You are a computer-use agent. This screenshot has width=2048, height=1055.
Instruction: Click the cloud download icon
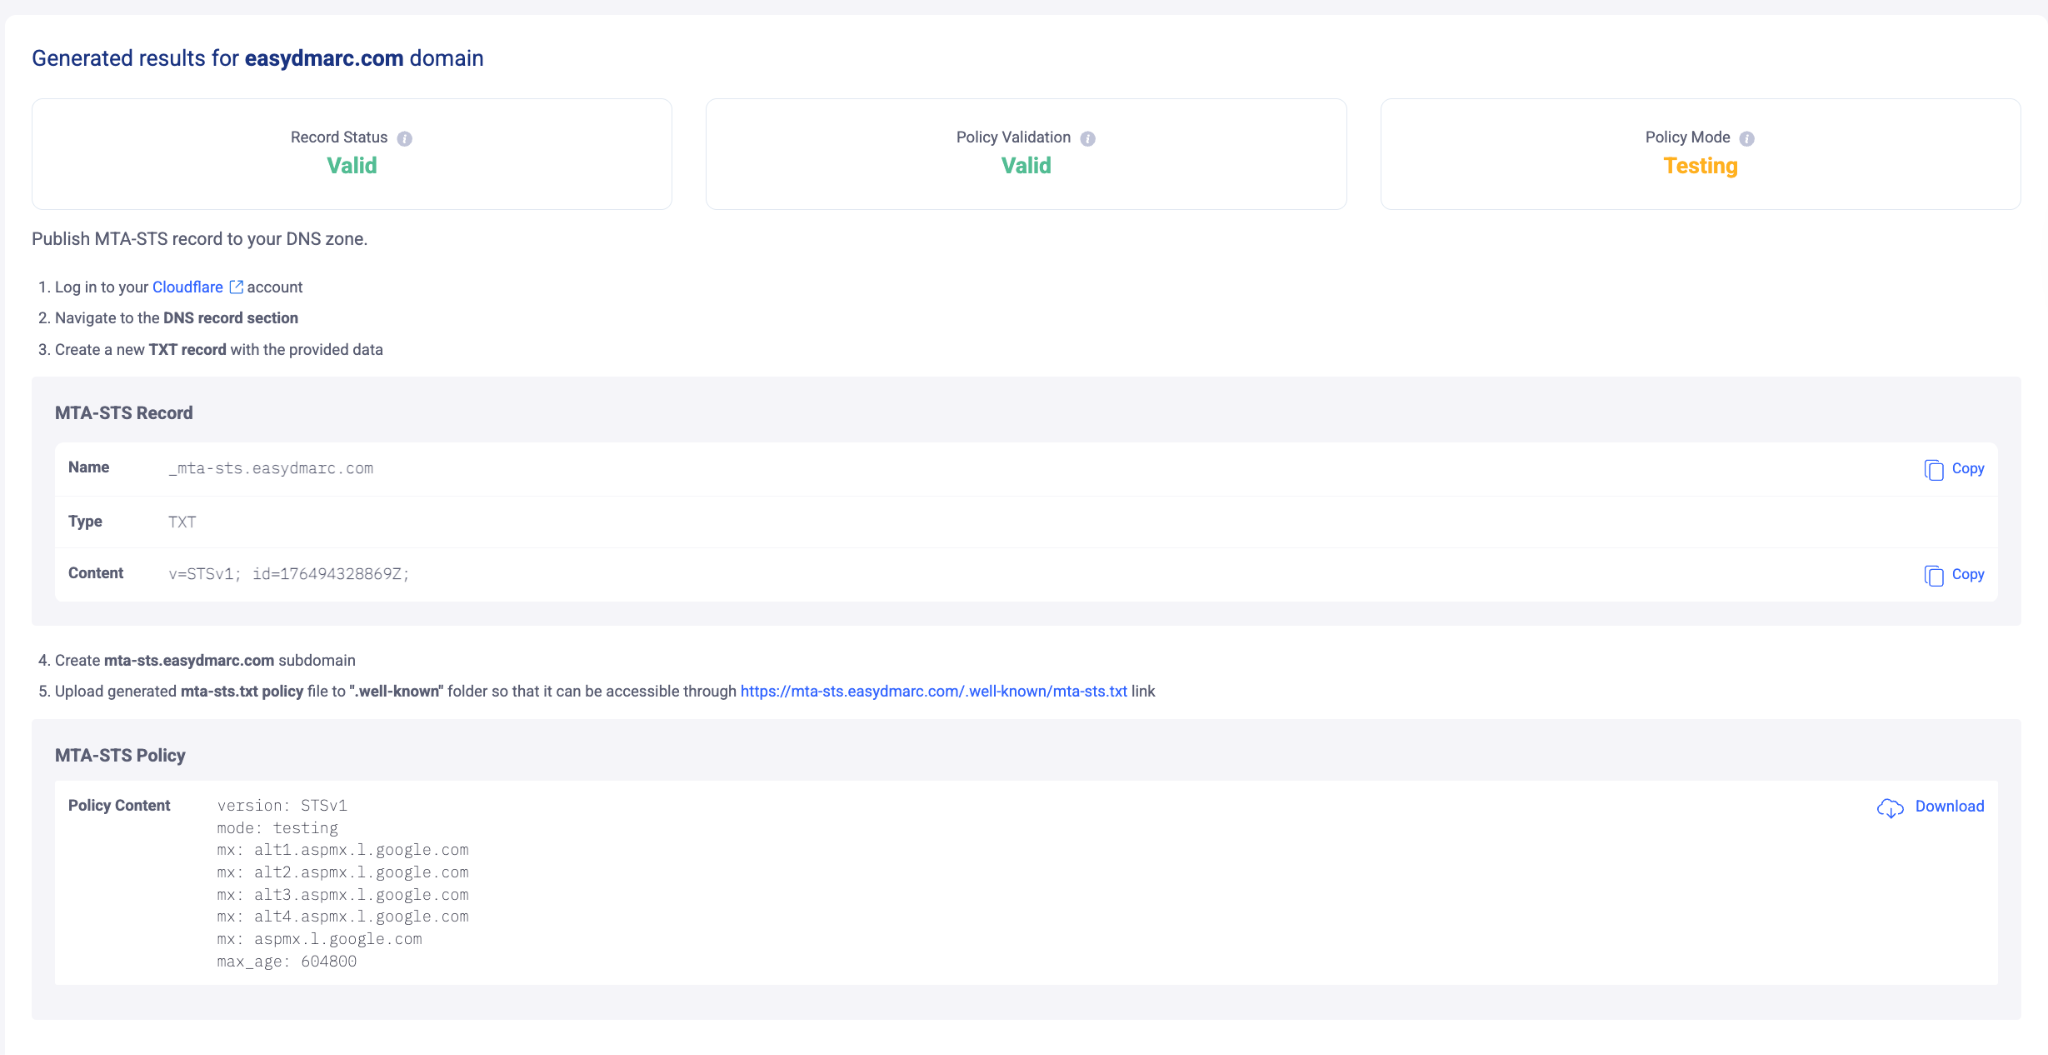(x=1890, y=808)
